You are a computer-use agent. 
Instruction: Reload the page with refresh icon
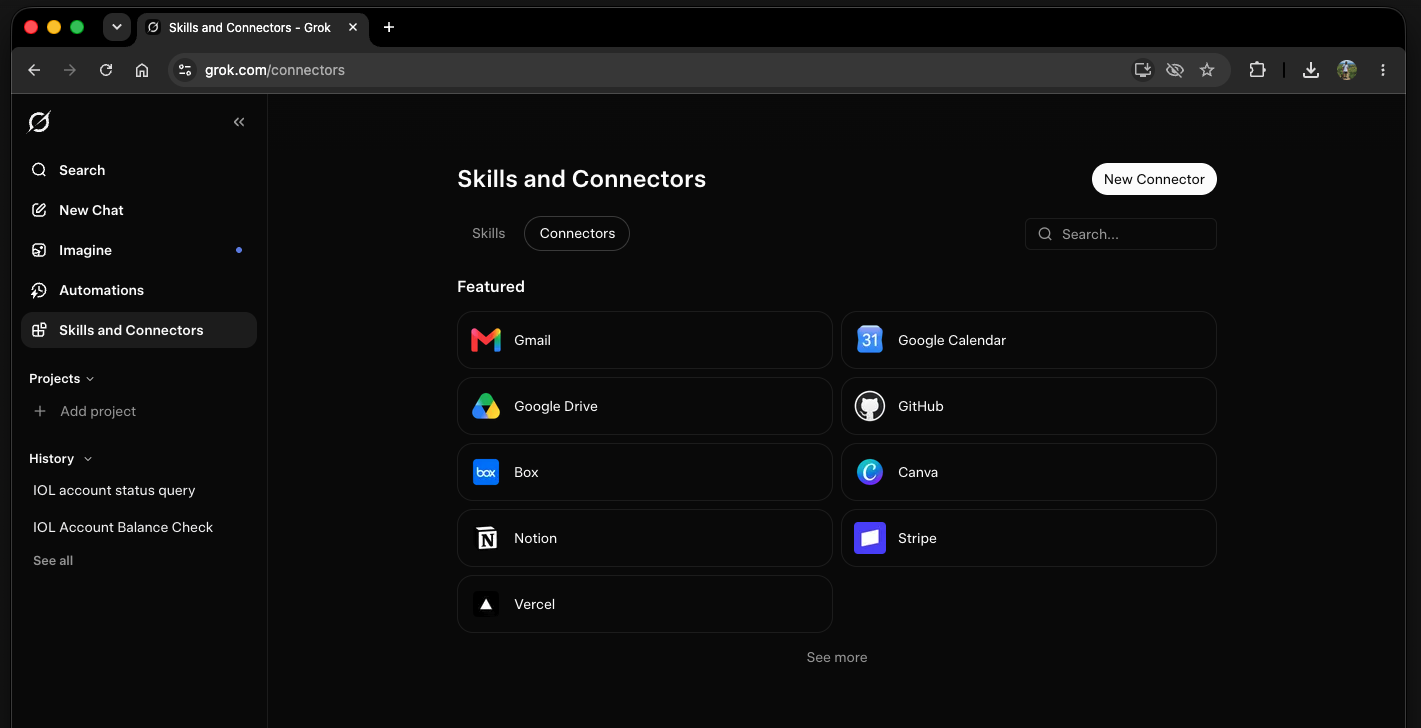106,70
